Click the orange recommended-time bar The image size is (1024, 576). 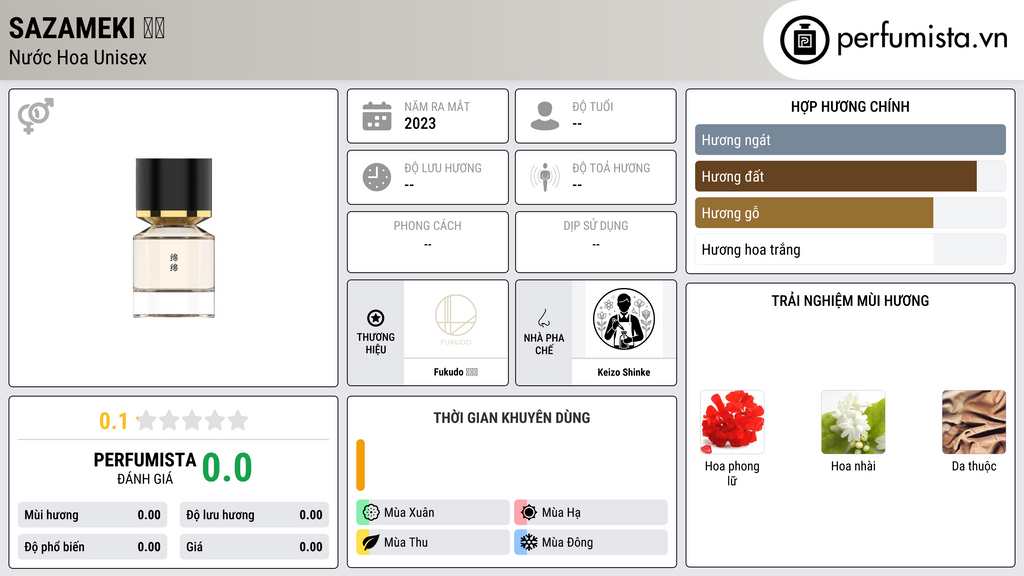click(x=360, y=465)
